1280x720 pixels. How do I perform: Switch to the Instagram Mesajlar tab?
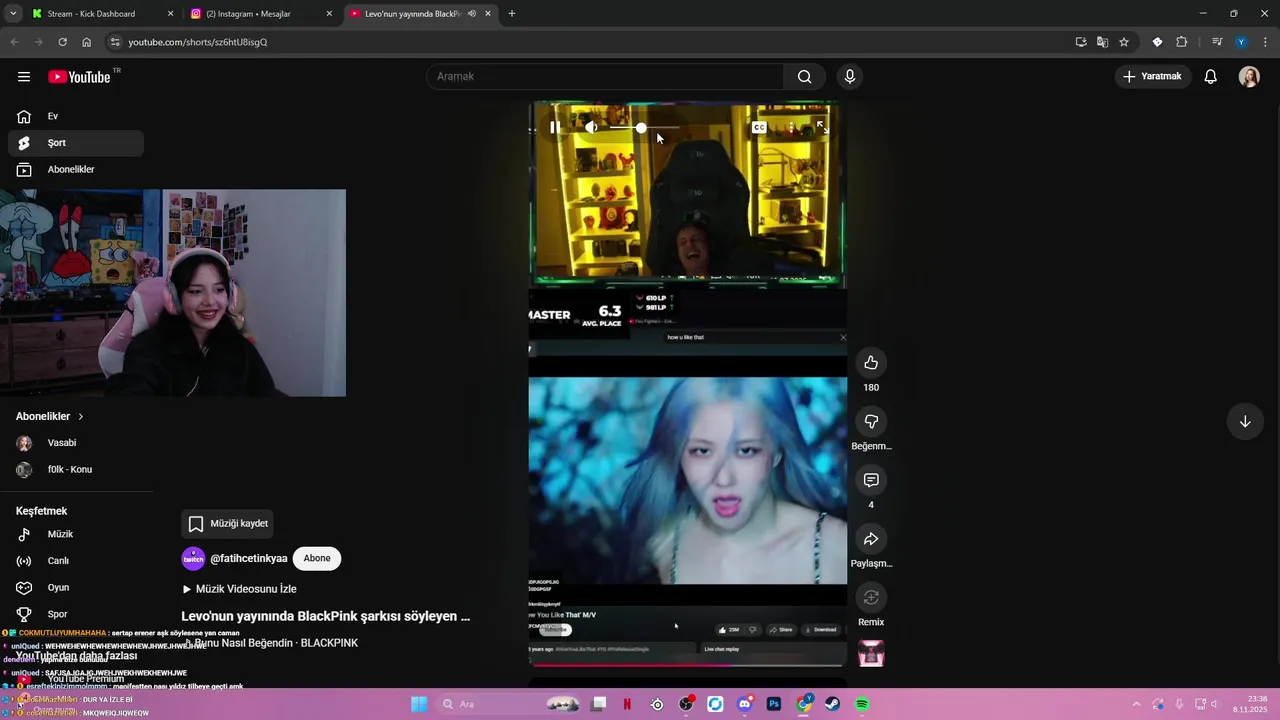point(250,14)
